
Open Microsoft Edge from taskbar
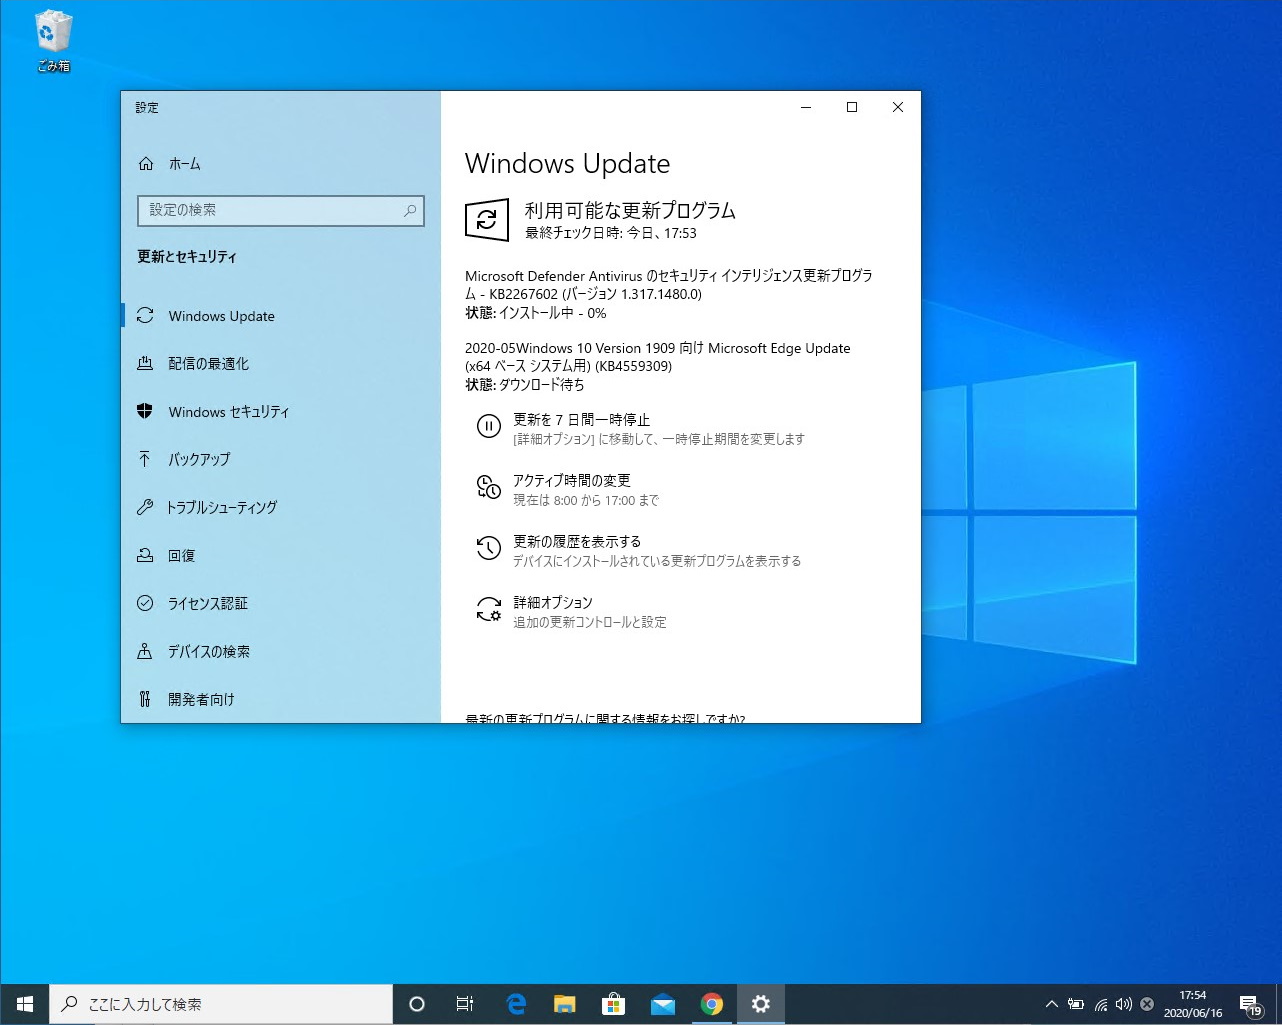coord(516,1003)
